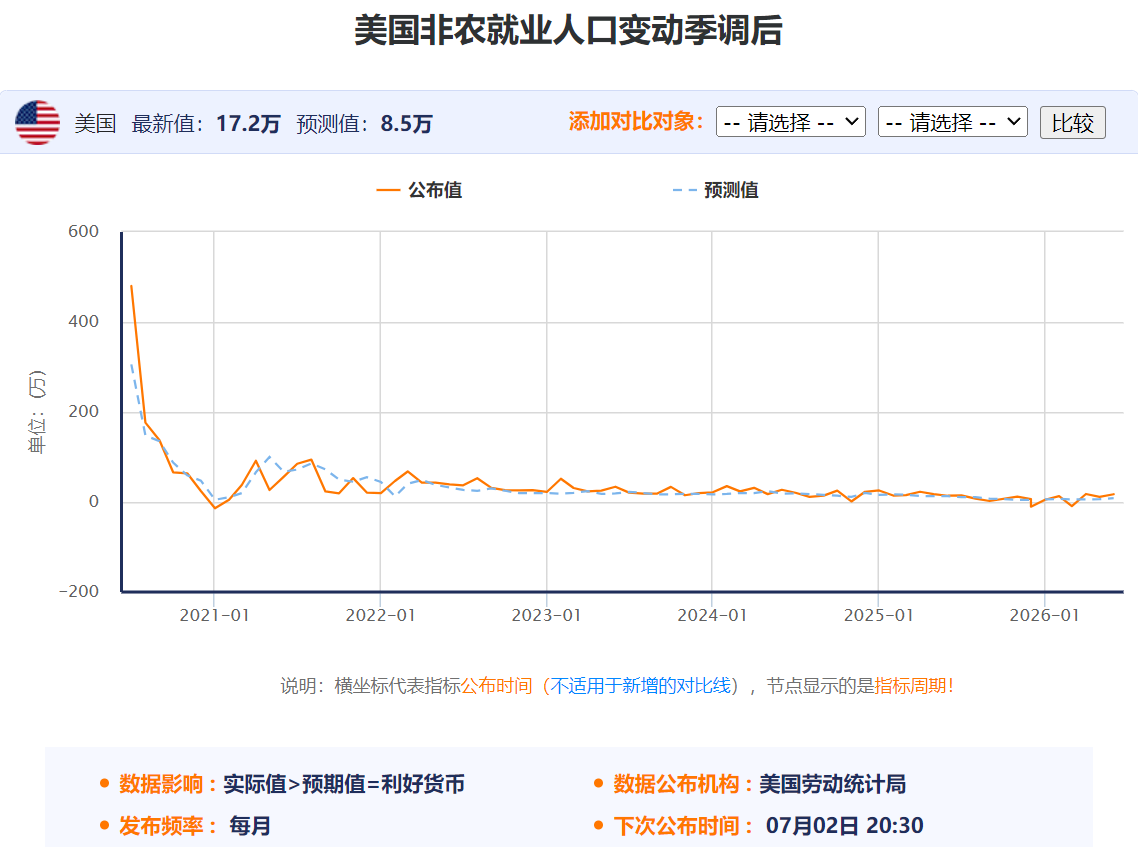Open the second 请选择 comparison dropdown

tap(952, 122)
